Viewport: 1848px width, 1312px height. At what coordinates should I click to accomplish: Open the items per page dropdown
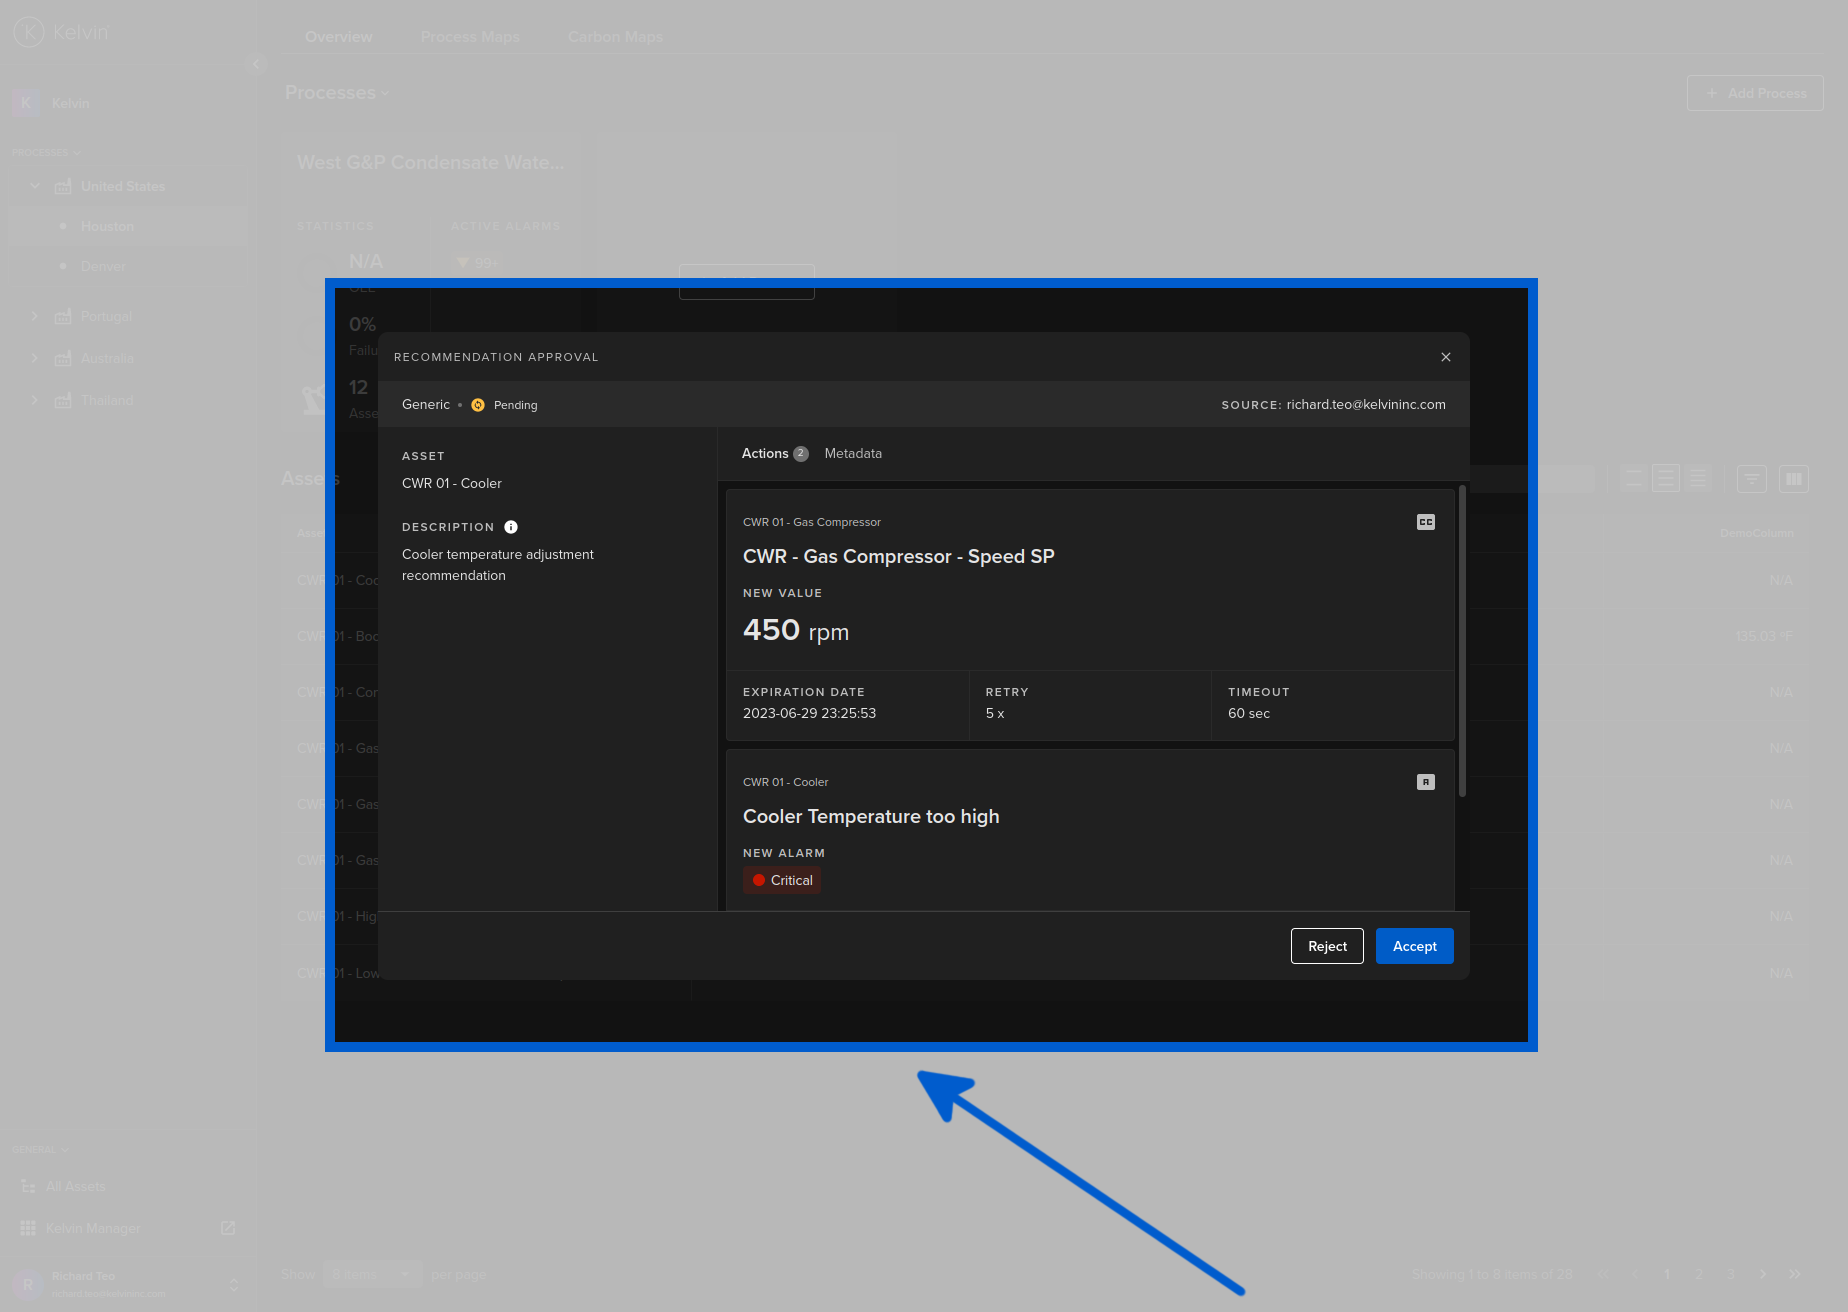point(370,1274)
